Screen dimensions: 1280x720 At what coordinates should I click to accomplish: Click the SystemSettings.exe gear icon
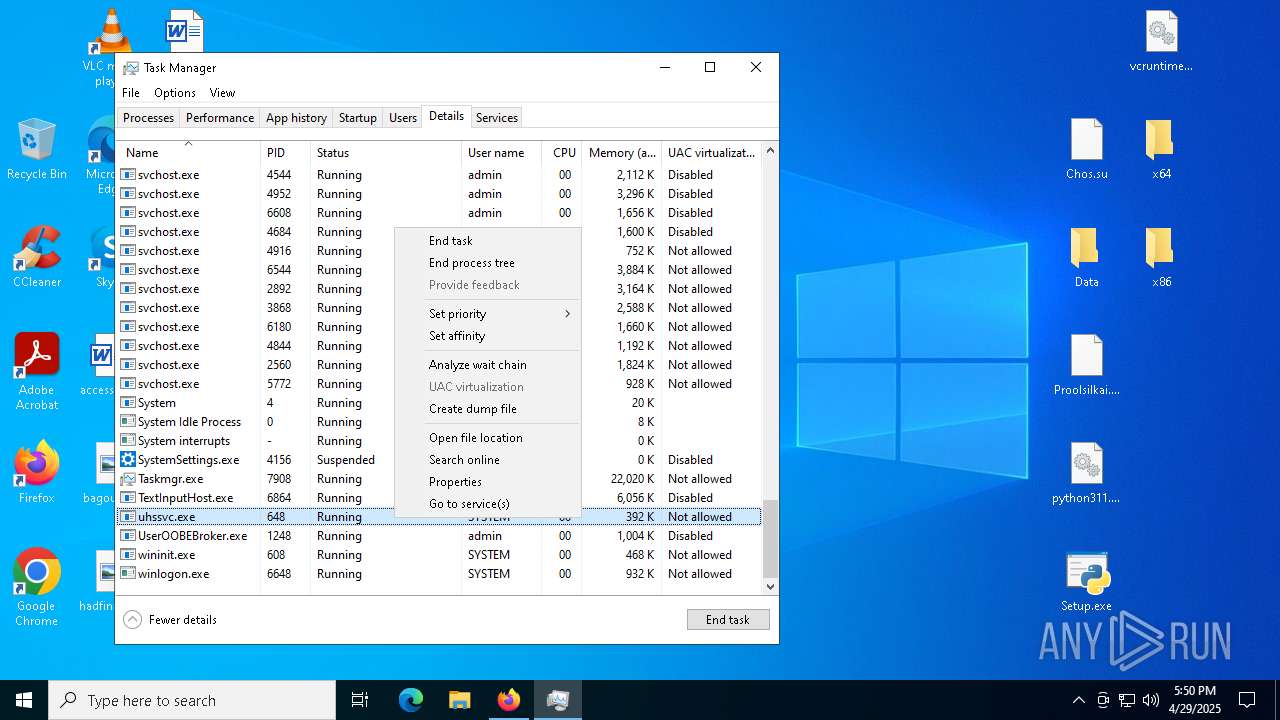pyautogui.click(x=128, y=460)
